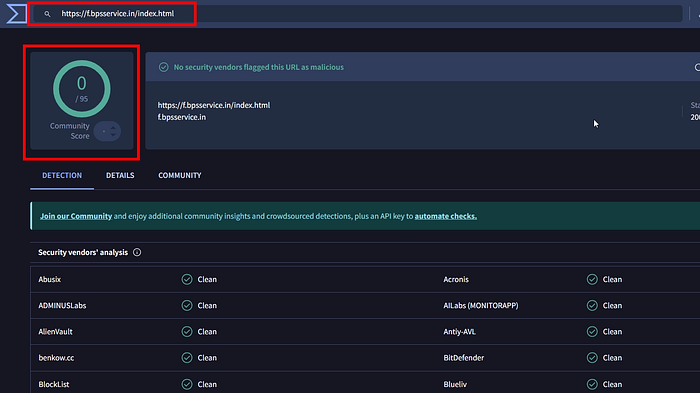Select the ADMINUSLabs vendor name

(x=62, y=305)
